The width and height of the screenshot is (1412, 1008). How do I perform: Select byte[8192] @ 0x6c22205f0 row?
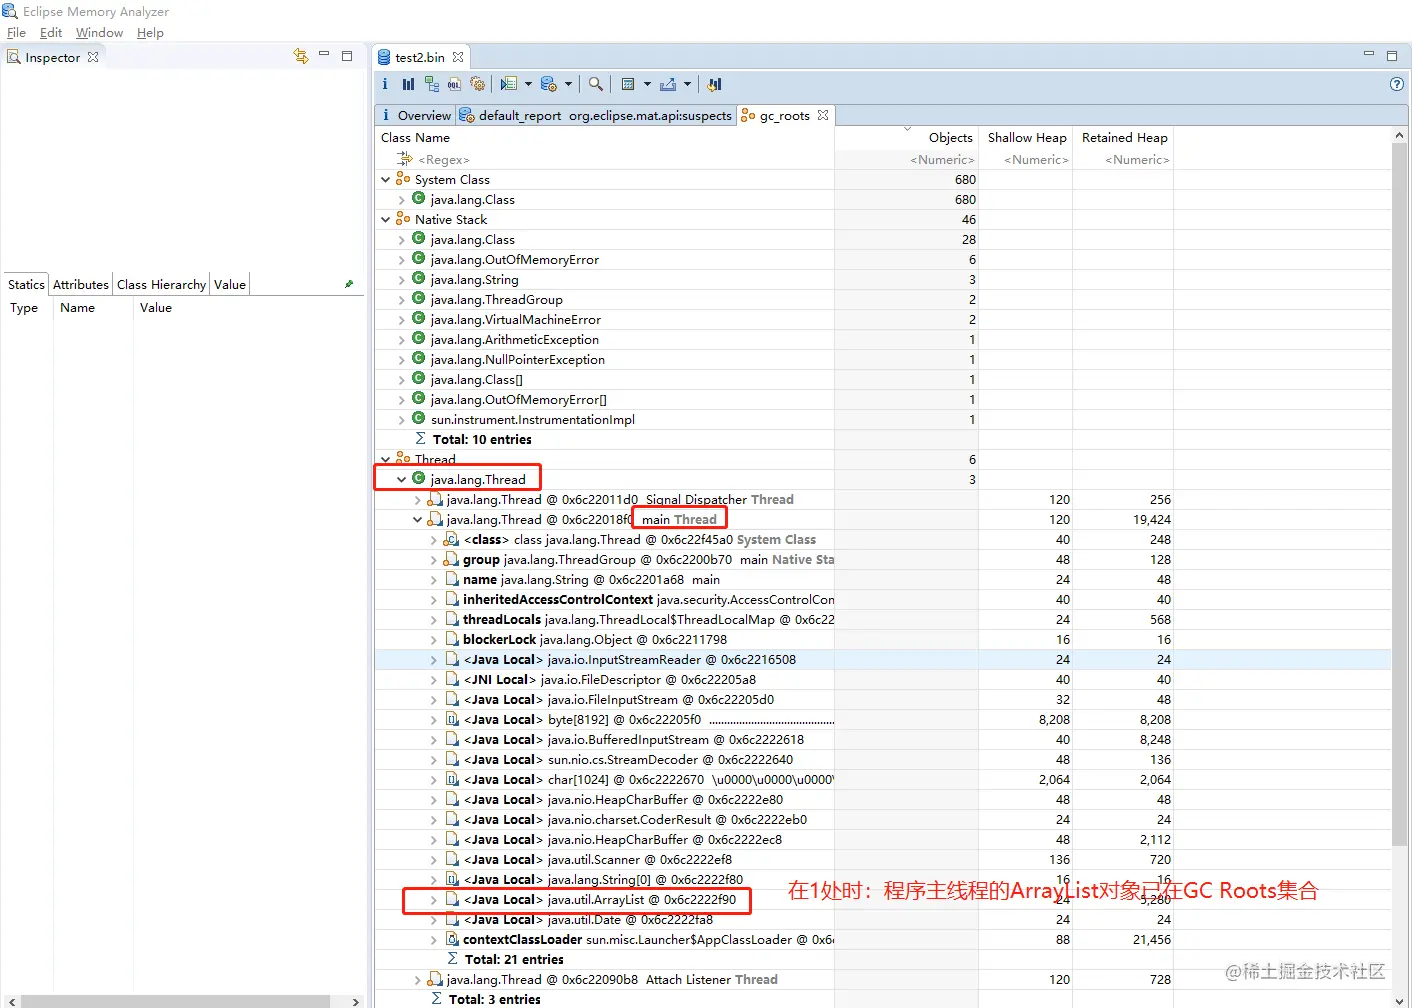click(883, 720)
